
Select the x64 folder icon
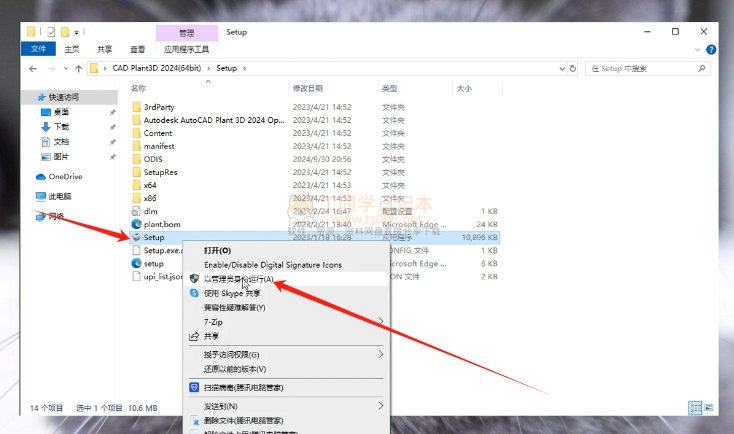click(136, 185)
